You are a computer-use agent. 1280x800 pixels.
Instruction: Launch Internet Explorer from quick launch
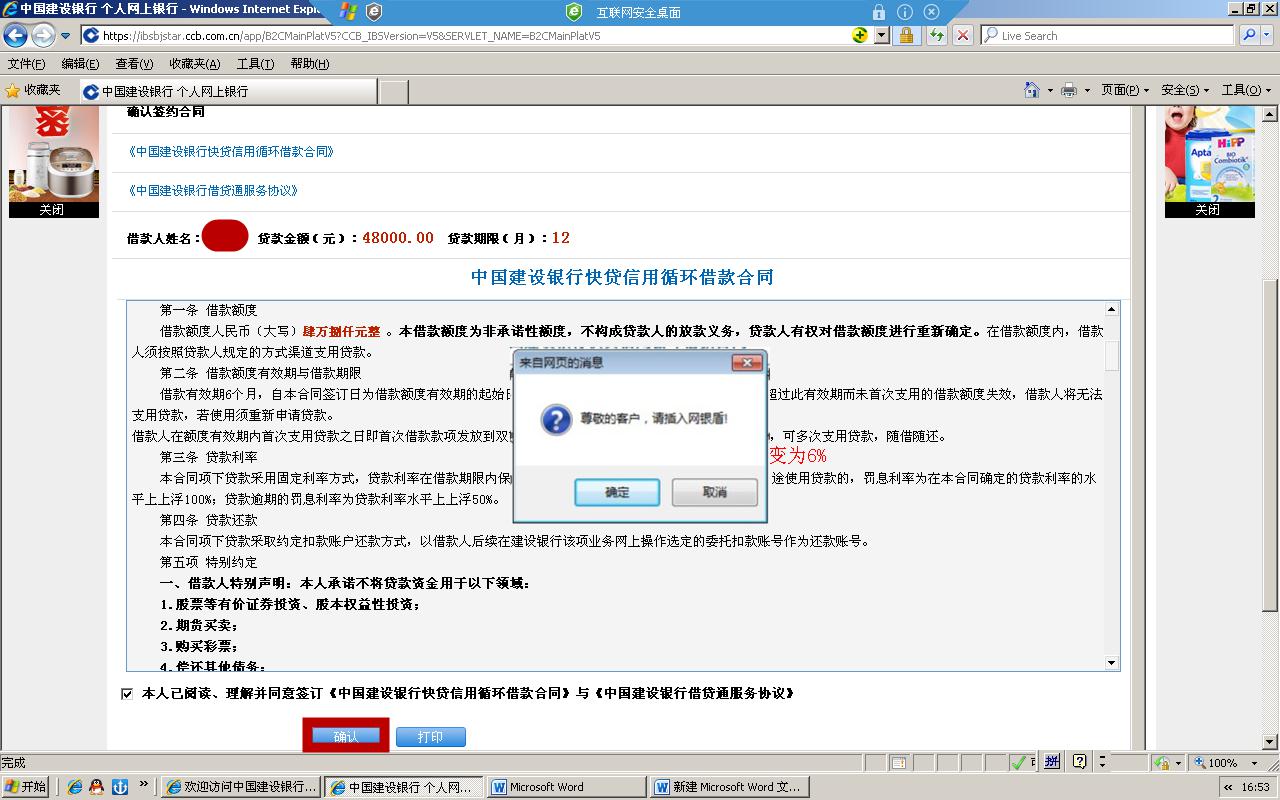[x=74, y=787]
